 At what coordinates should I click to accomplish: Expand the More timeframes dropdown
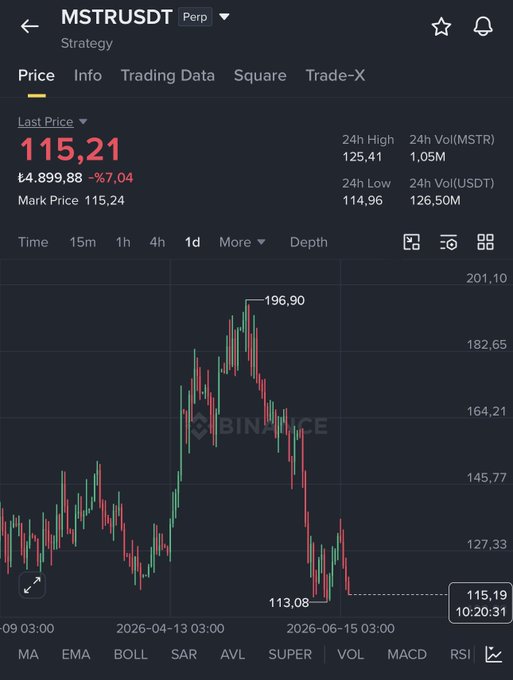[x=242, y=242]
